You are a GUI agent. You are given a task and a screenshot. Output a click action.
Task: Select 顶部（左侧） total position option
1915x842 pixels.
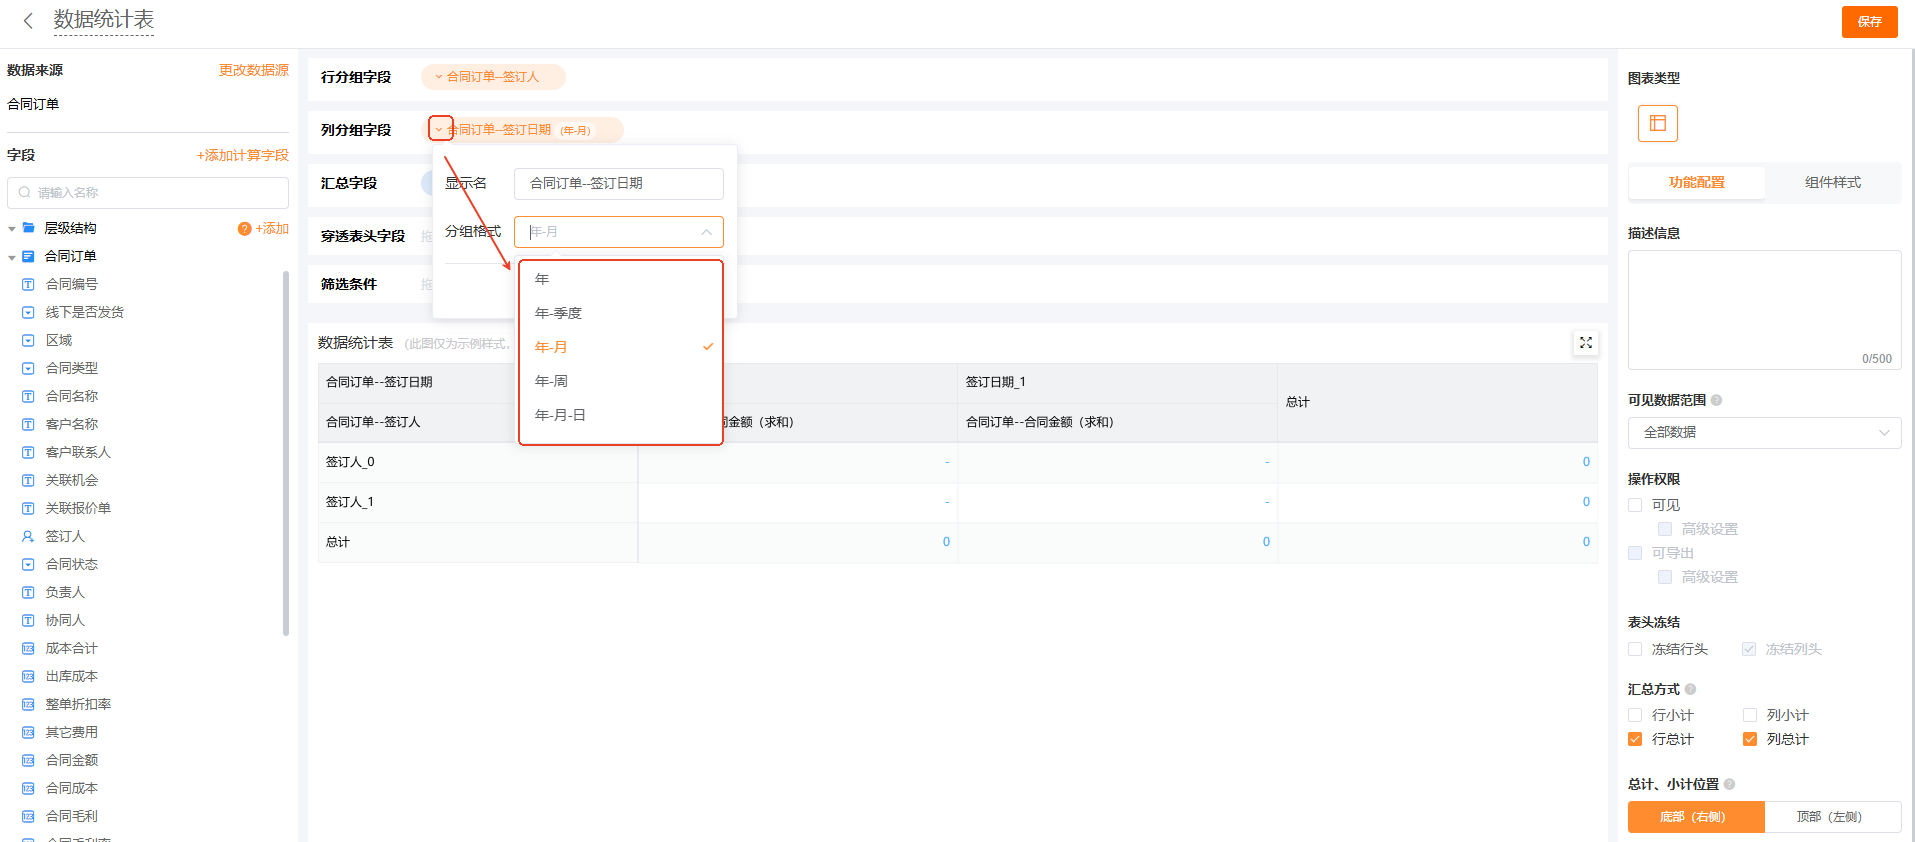pyautogui.click(x=1832, y=817)
